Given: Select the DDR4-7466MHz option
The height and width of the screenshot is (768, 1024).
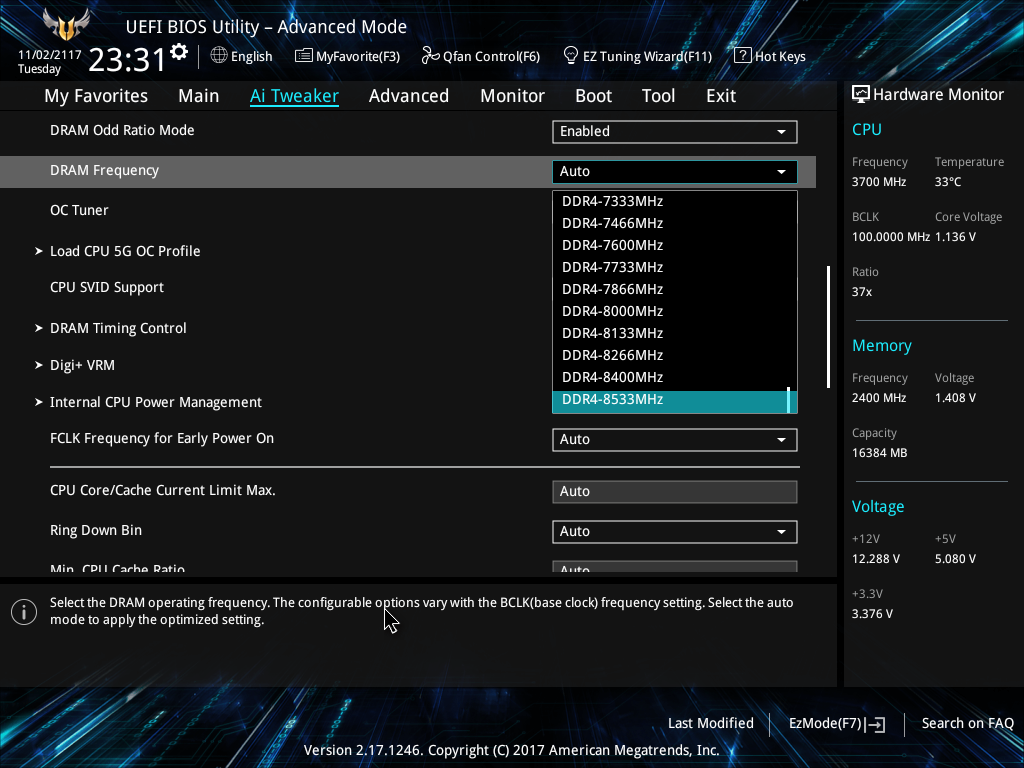Looking at the screenshot, I should [675, 224].
